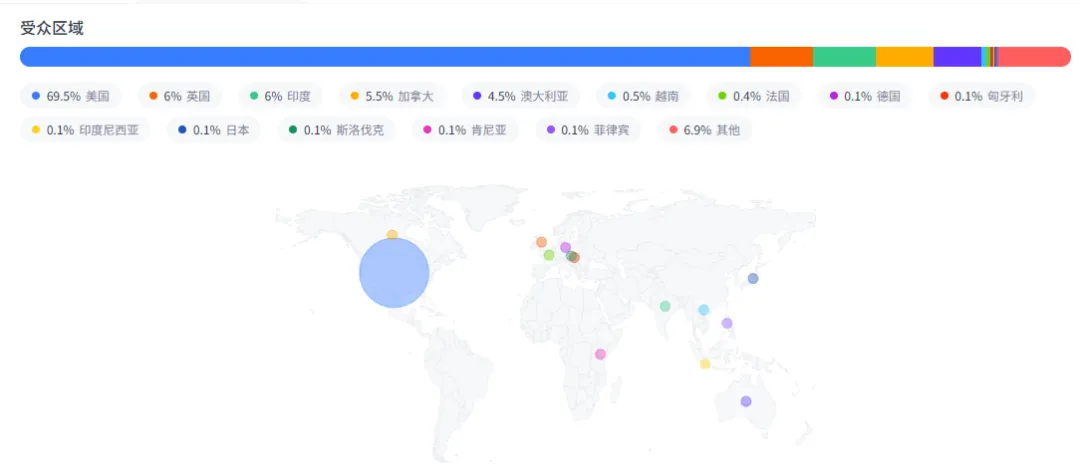The image size is (1080, 475).
Task: Click the light green France map bubble
Action: 549,255
